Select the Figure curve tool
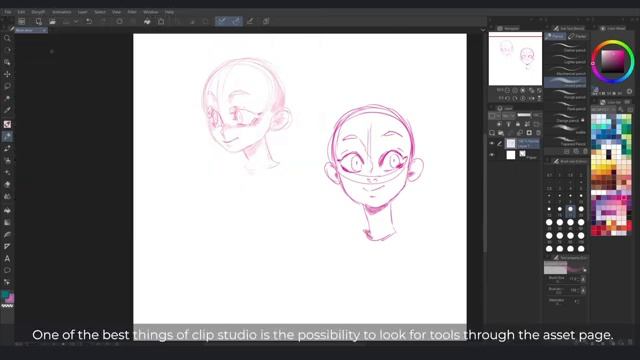Viewport: 640px width, 360px height. 7,235
